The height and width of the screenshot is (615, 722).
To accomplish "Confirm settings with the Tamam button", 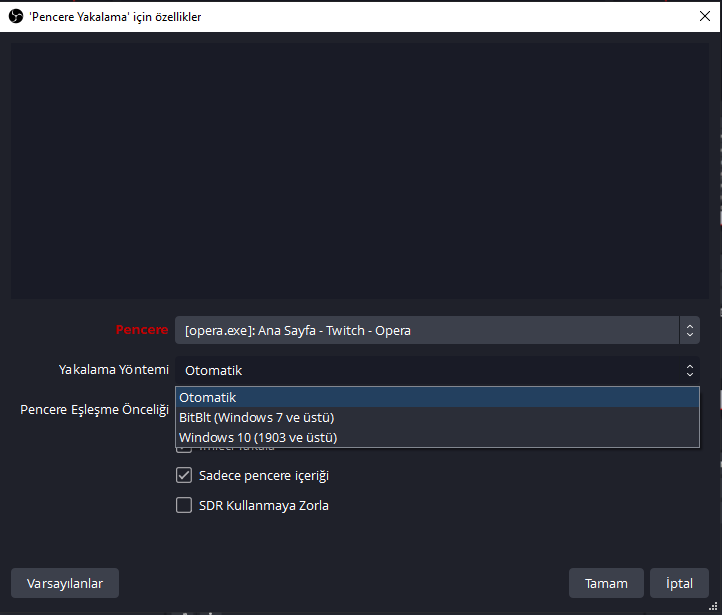I will pyautogui.click(x=606, y=583).
